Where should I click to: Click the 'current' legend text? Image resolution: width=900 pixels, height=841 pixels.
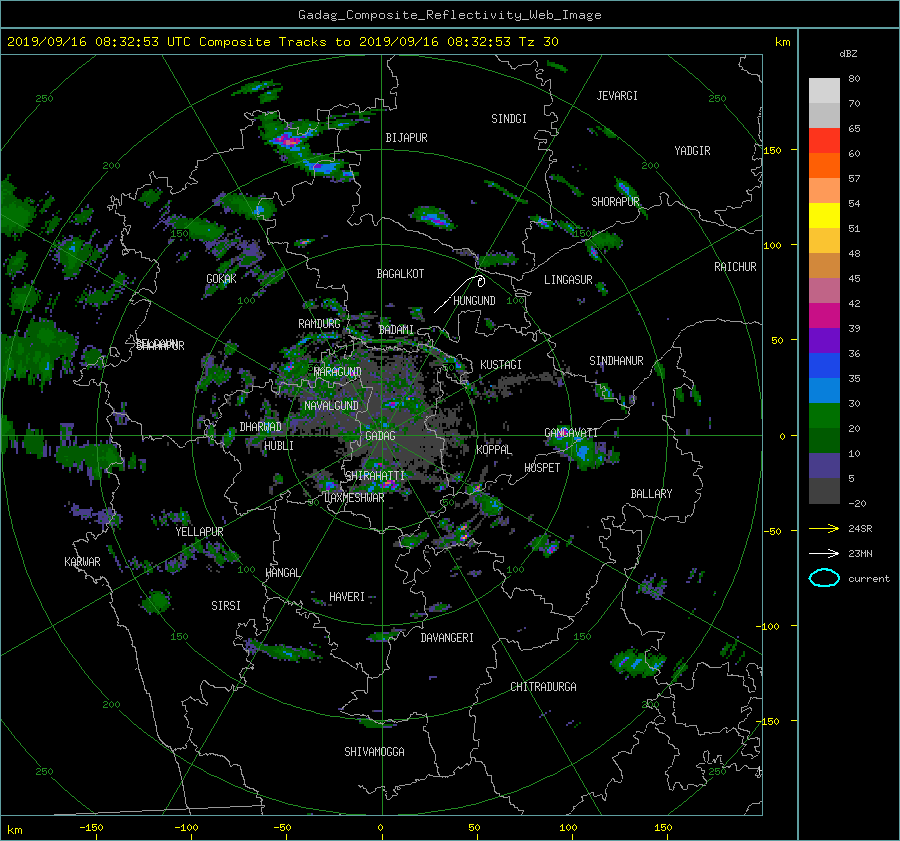pyautogui.click(x=869, y=579)
